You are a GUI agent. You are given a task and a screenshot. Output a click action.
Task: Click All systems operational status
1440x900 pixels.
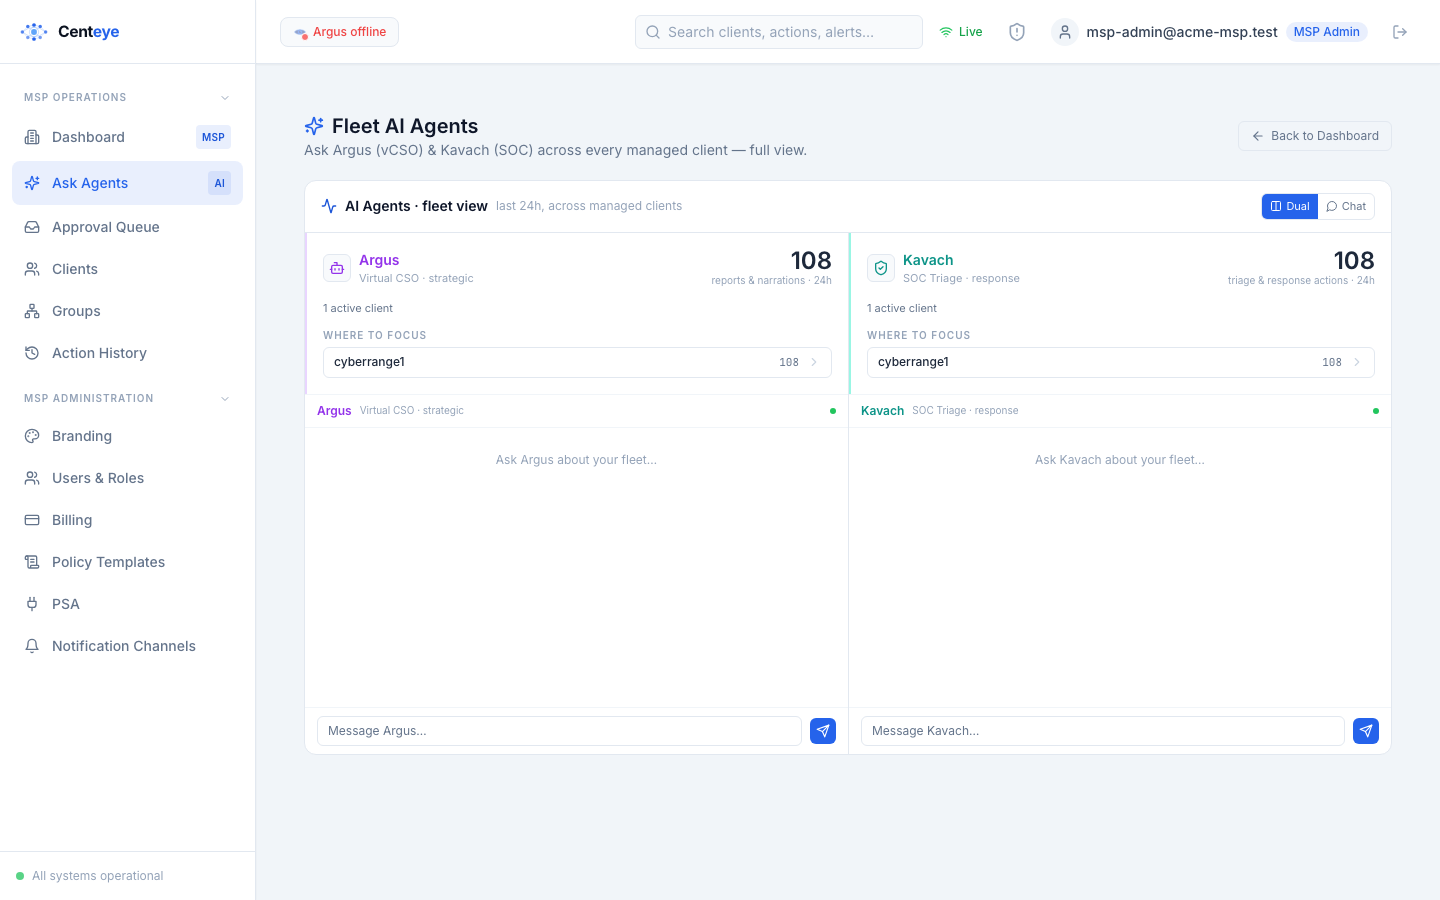pyautogui.click(x=89, y=876)
